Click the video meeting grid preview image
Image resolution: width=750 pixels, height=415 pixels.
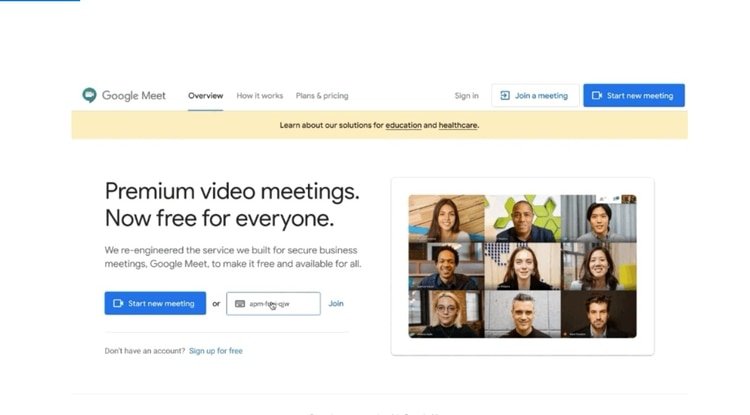click(x=522, y=266)
